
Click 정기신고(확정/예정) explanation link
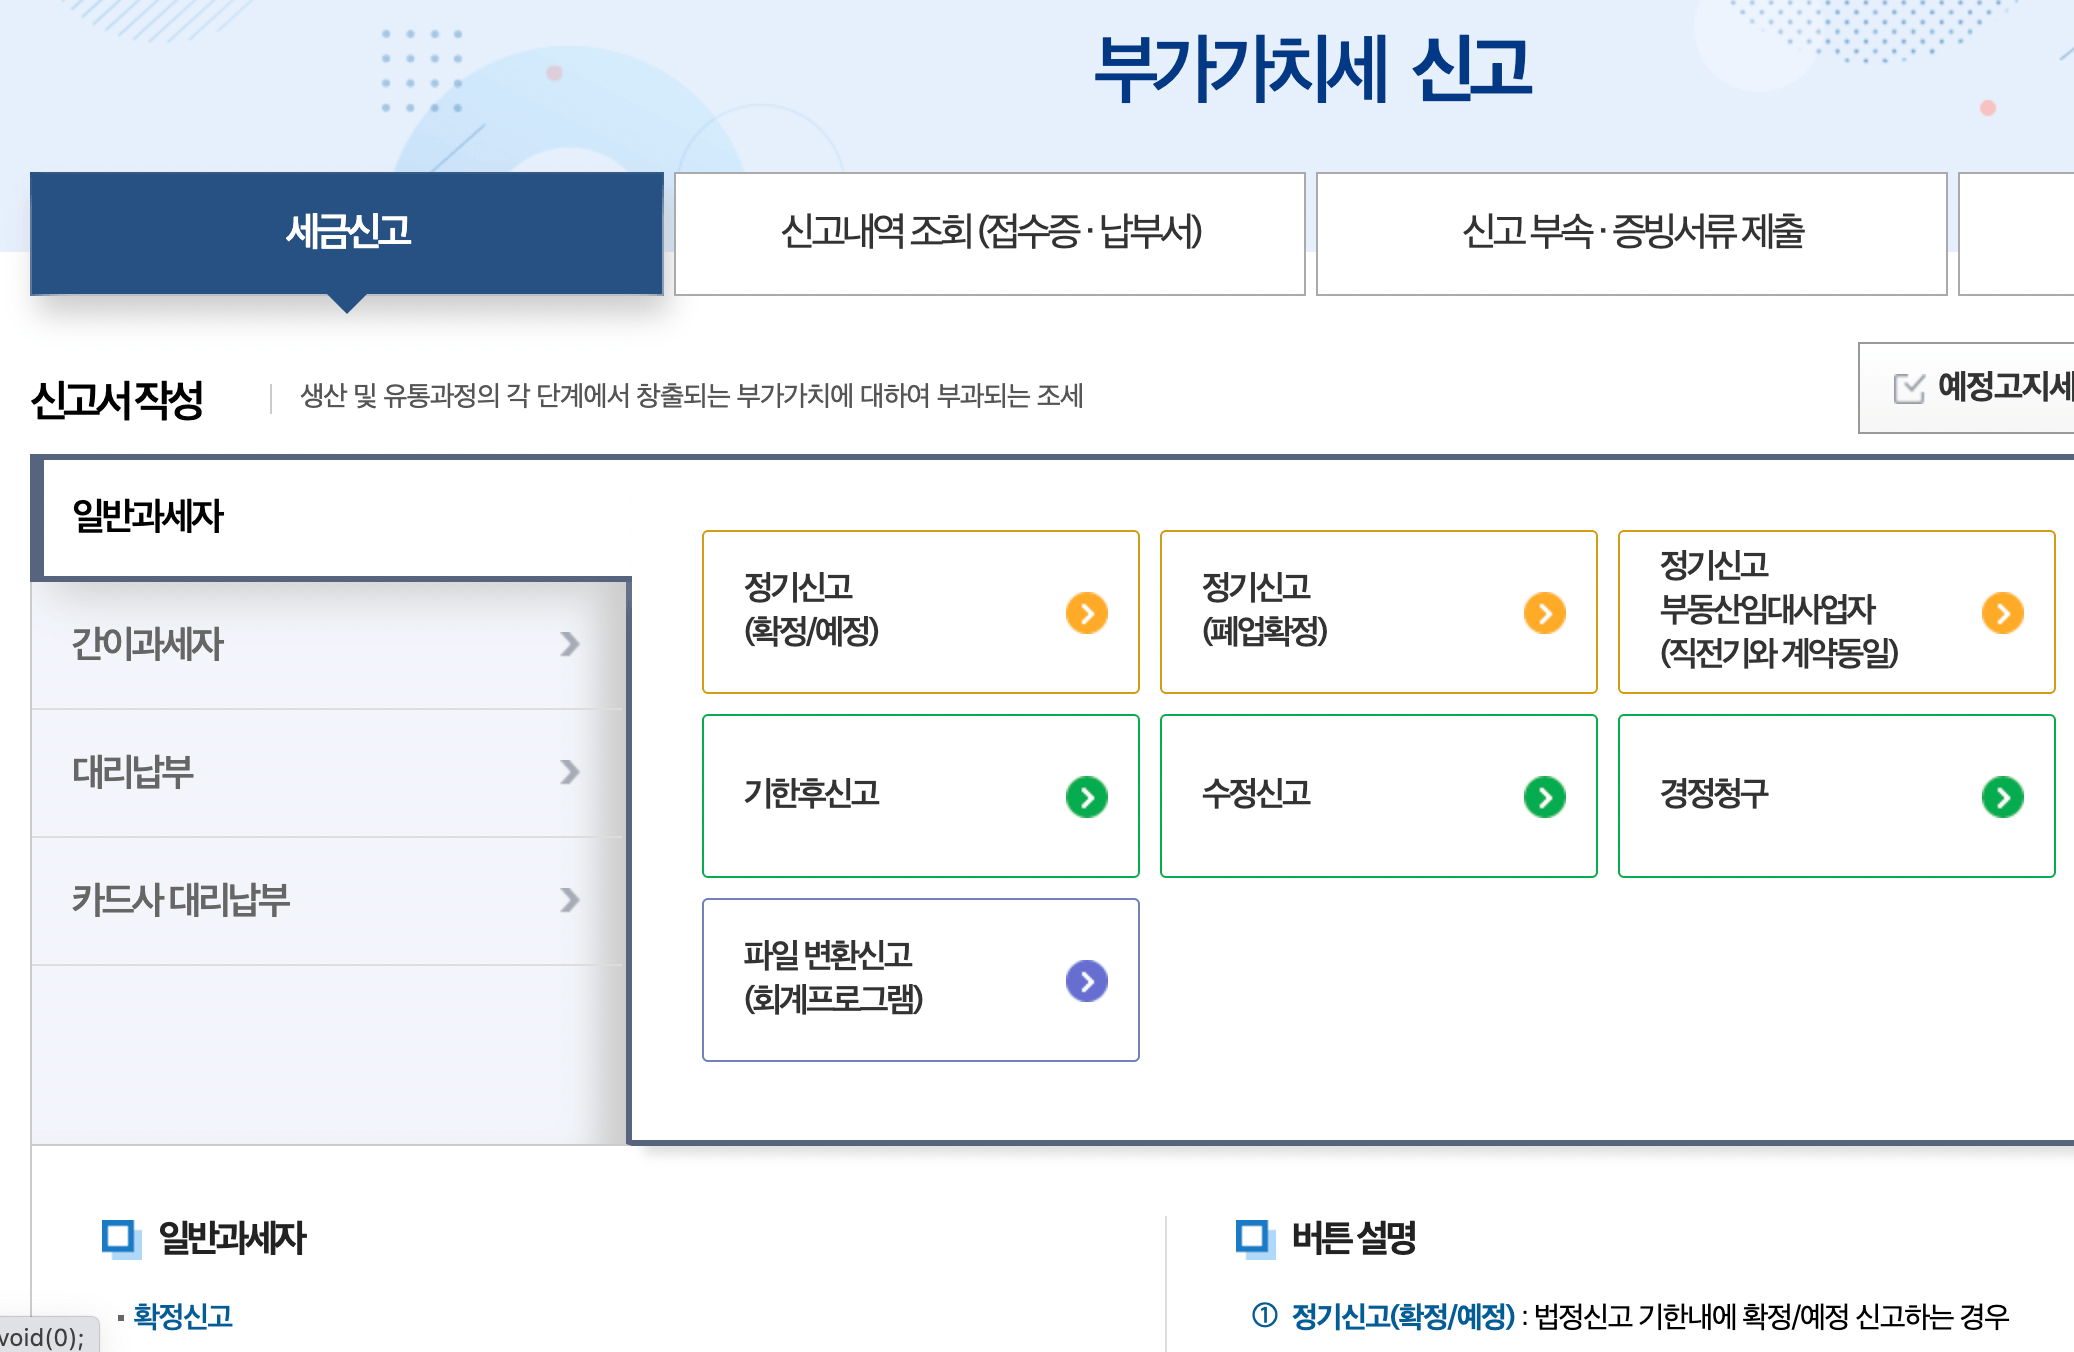tap(1402, 1316)
